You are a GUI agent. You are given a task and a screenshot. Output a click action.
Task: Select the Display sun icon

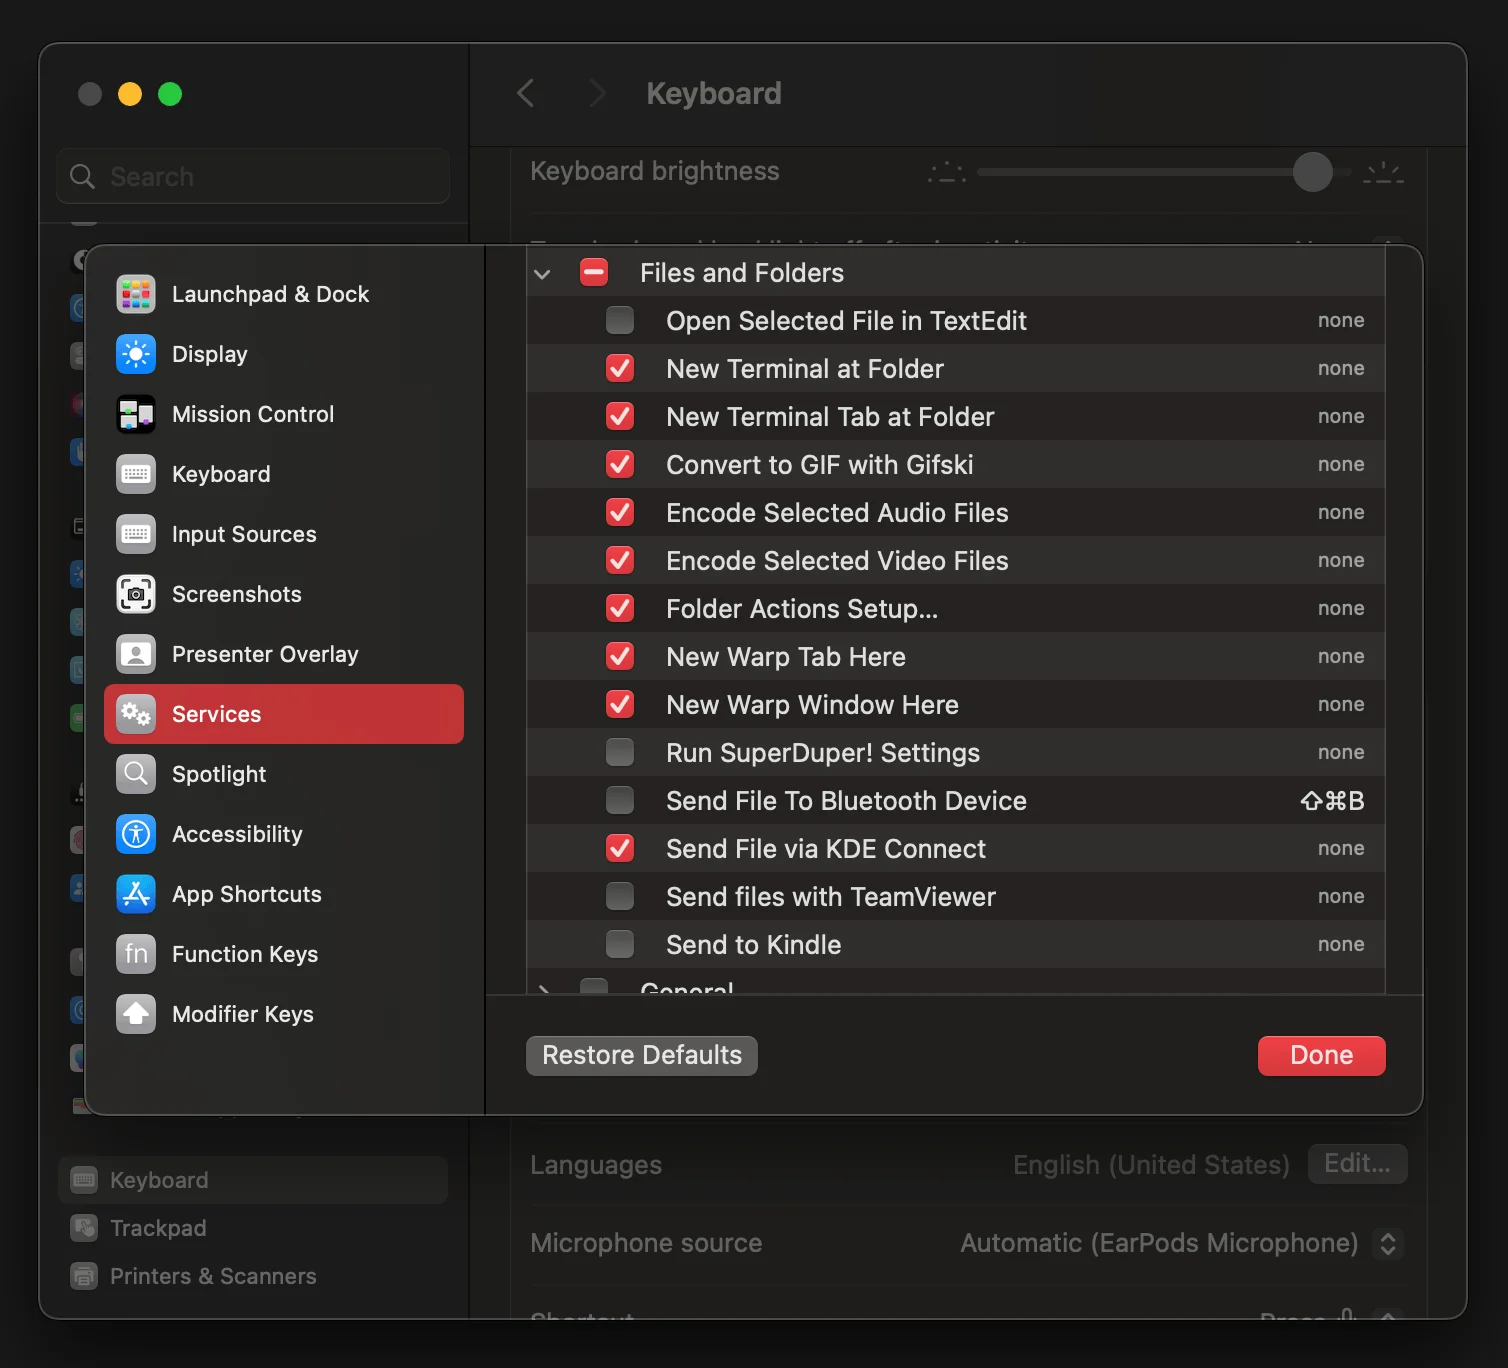pos(136,354)
